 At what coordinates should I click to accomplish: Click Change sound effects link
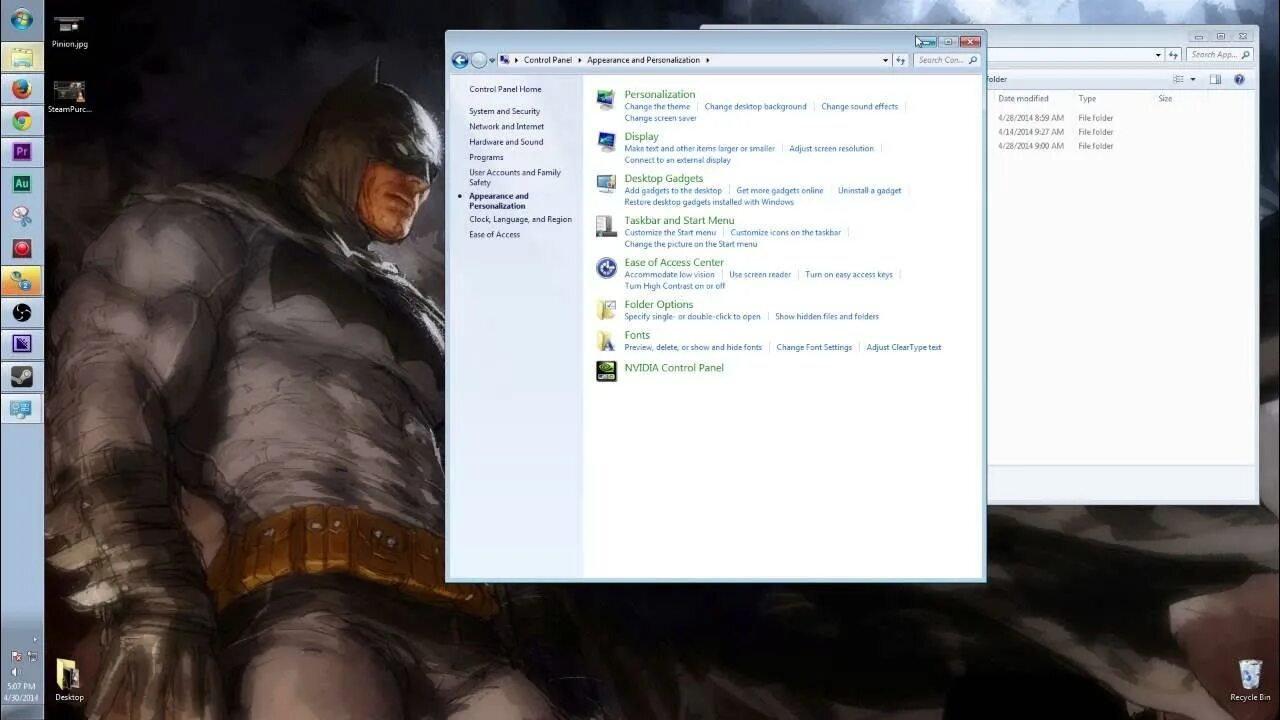(x=859, y=106)
